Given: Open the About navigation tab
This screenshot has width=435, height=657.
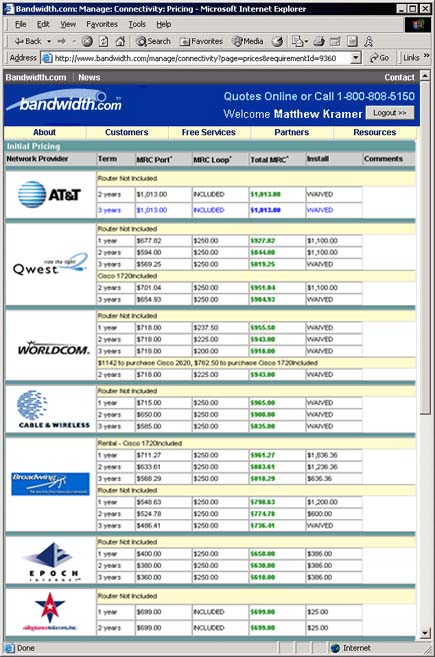Looking at the screenshot, I should (44, 132).
